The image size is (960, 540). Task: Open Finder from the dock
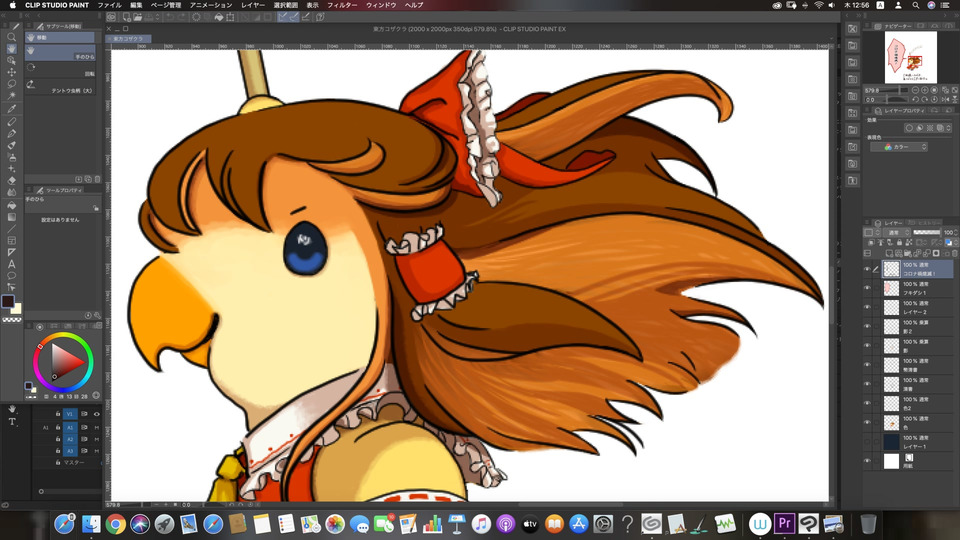(x=91, y=524)
